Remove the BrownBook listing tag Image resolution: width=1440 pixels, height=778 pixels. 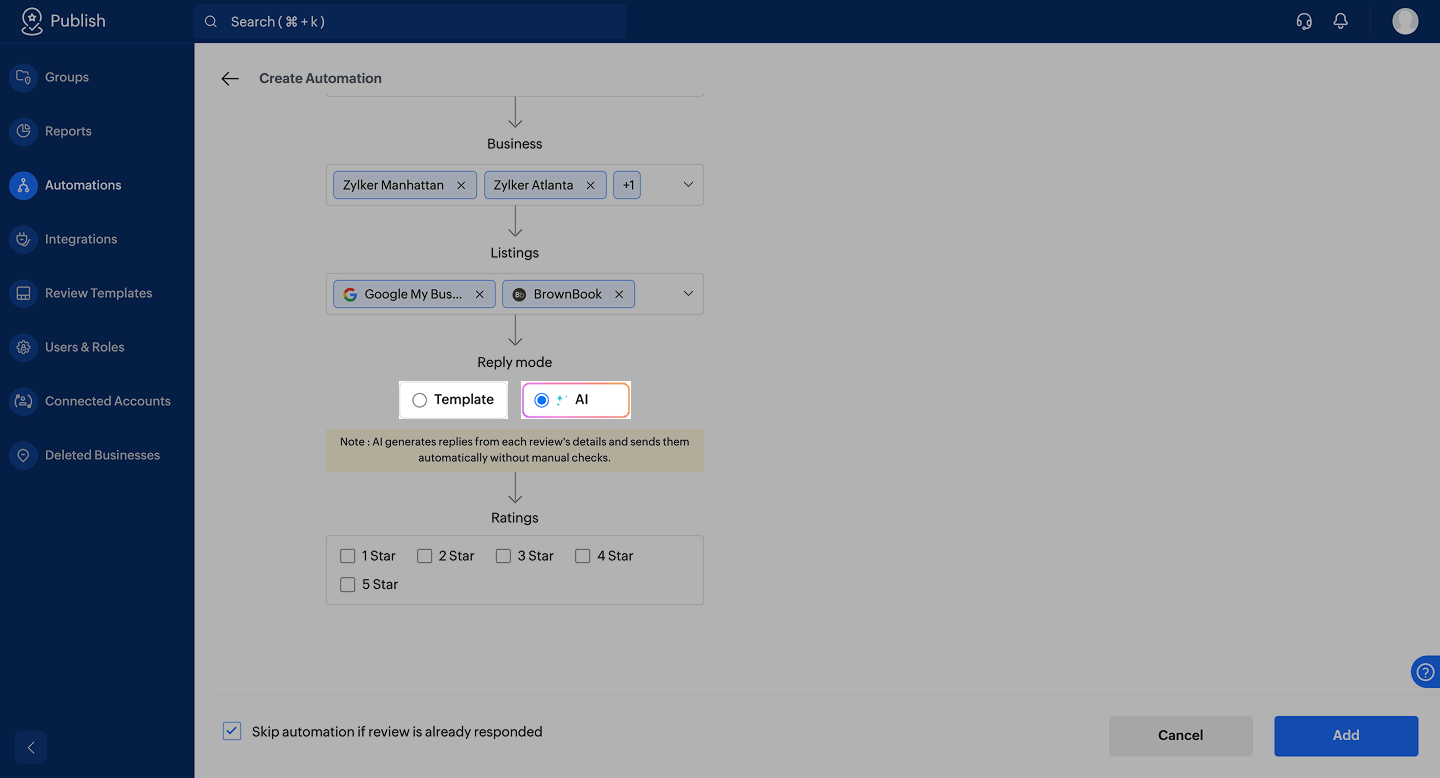[618, 294]
